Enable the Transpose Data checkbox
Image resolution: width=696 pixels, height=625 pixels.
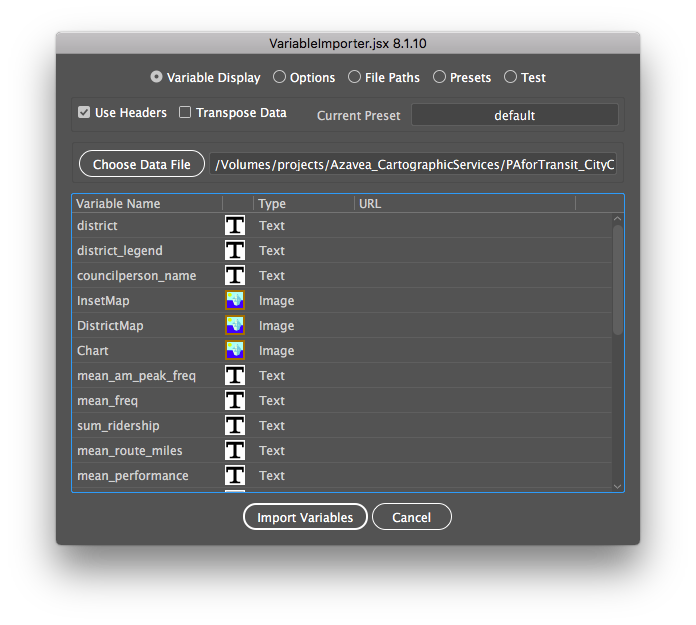click(x=185, y=113)
